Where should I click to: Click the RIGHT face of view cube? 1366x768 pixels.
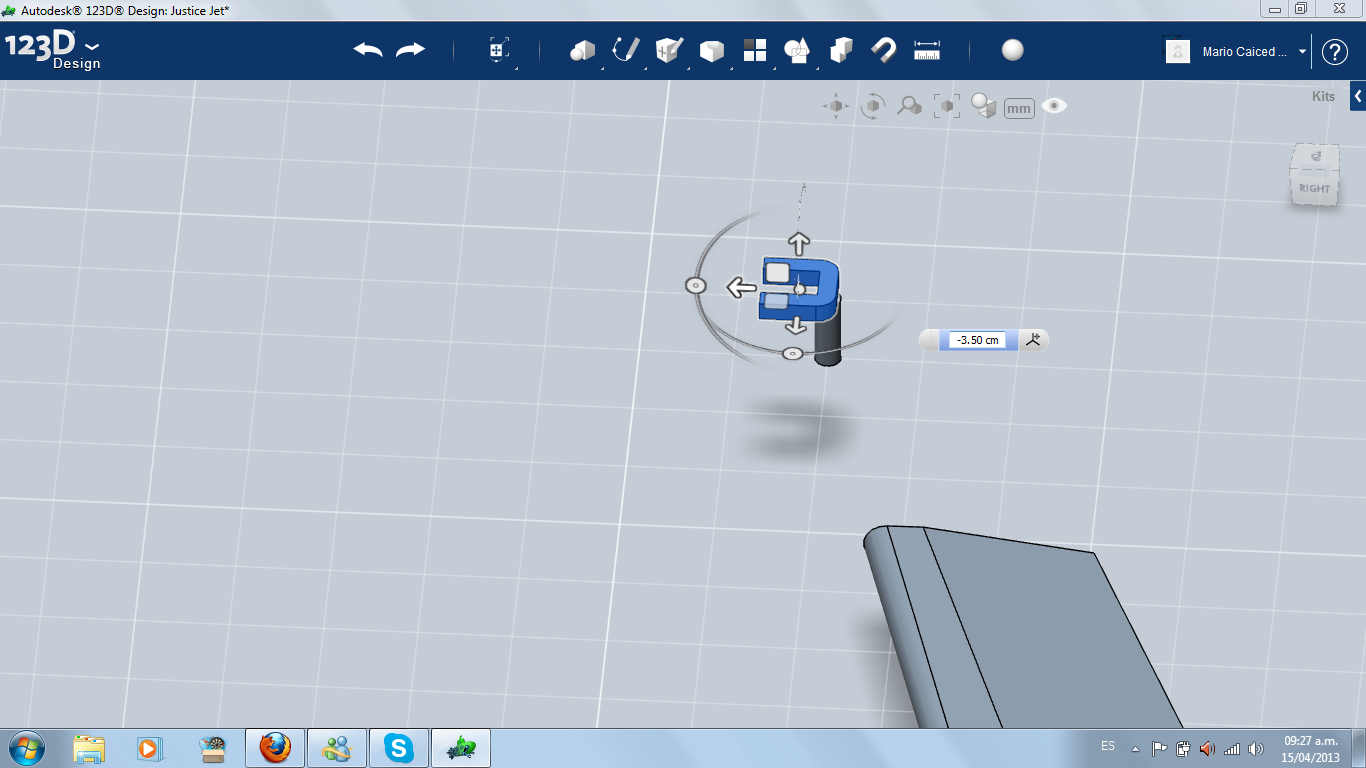(1315, 188)
